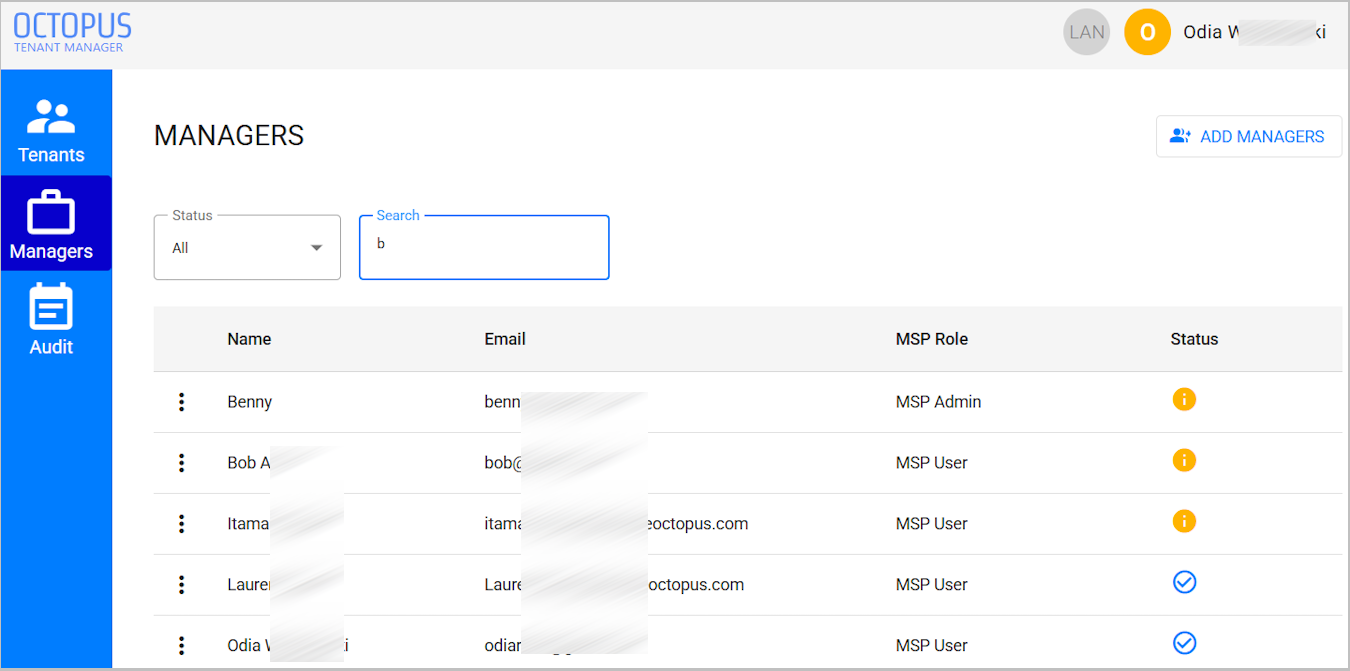Click the ADD MANAGERS button
Screen dimensions: 1350x671
point(1249,136)
